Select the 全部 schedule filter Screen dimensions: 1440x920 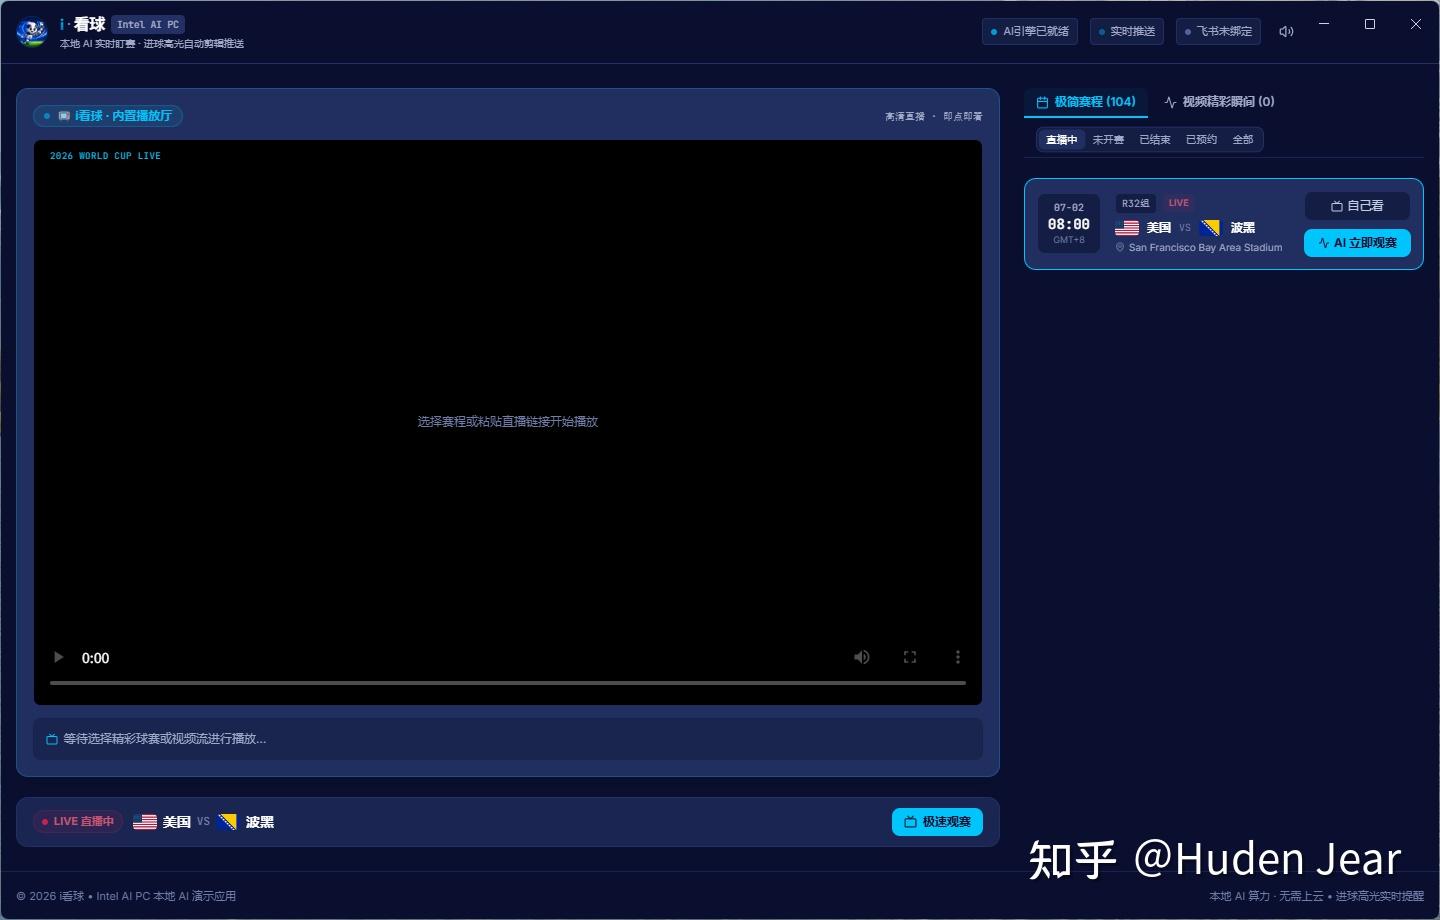click(x=1243, y=140)
